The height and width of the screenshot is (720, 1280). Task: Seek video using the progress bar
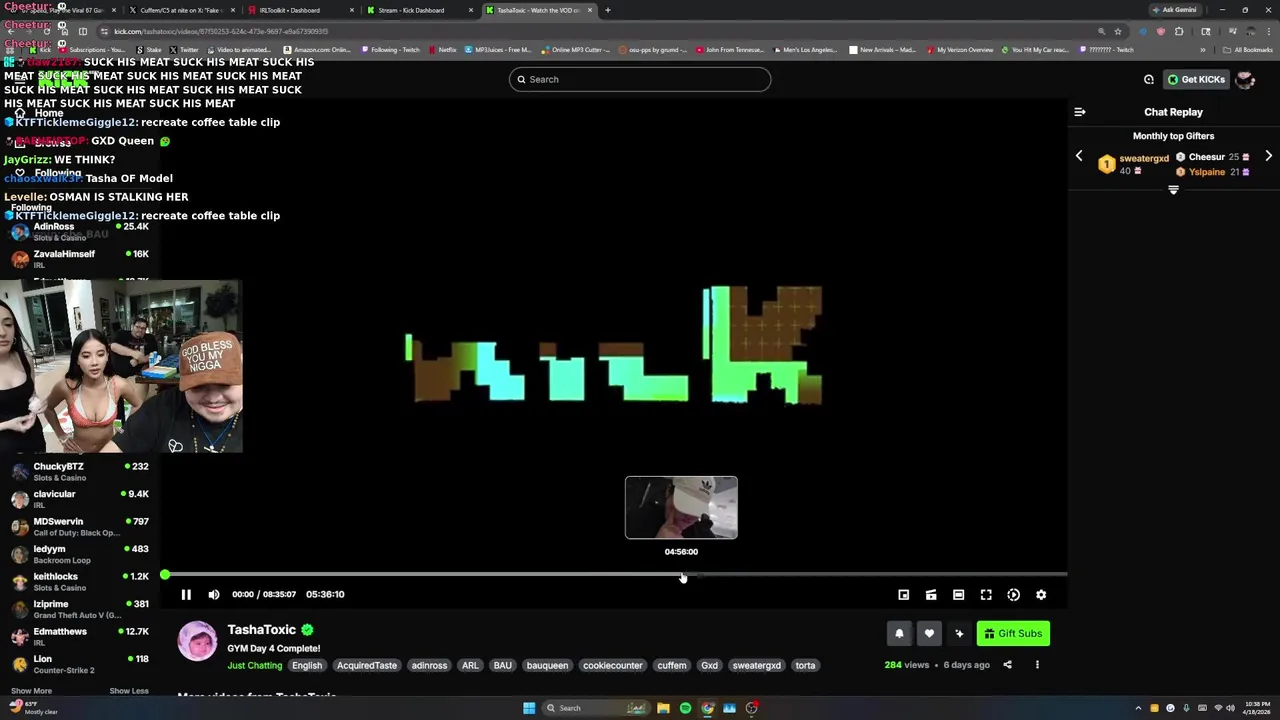pos(615,575)
